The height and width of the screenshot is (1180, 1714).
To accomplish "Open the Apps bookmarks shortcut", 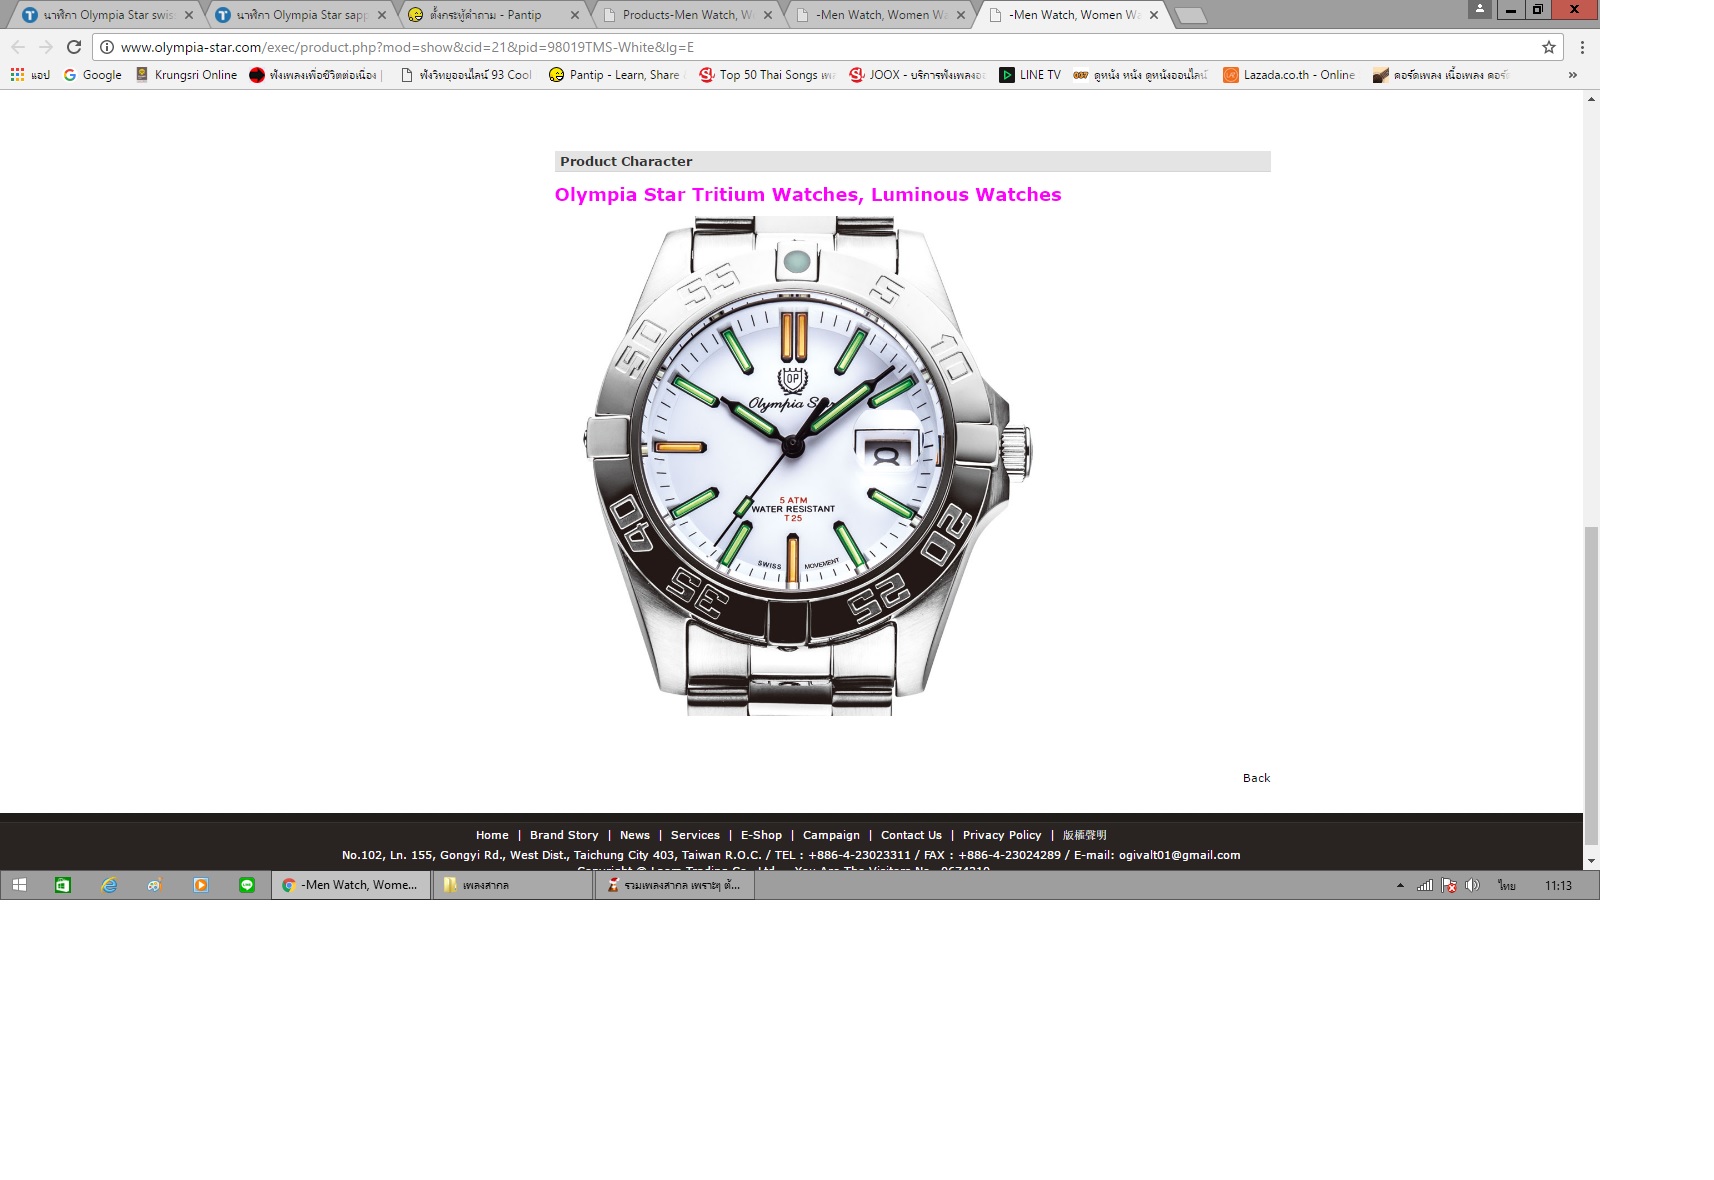I will point(30,75).
